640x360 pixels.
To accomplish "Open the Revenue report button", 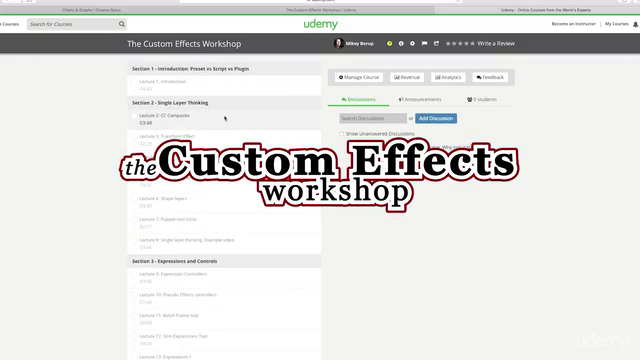I will [407, 77].
